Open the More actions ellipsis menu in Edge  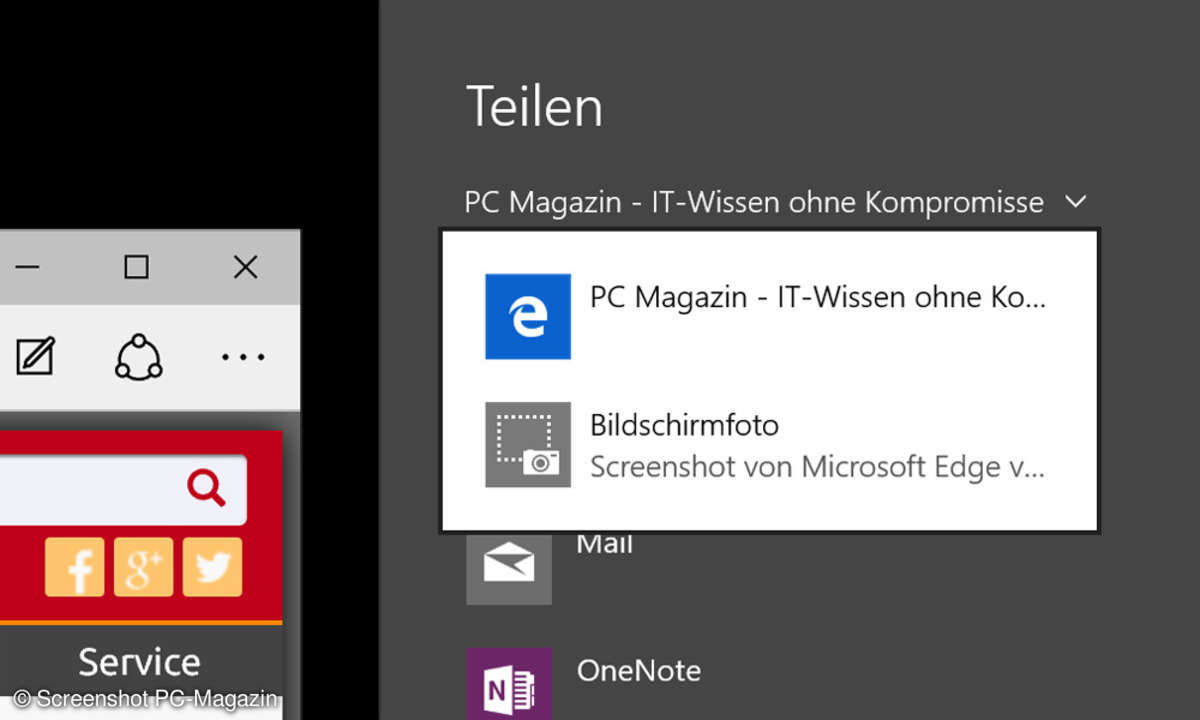(243, 356)
